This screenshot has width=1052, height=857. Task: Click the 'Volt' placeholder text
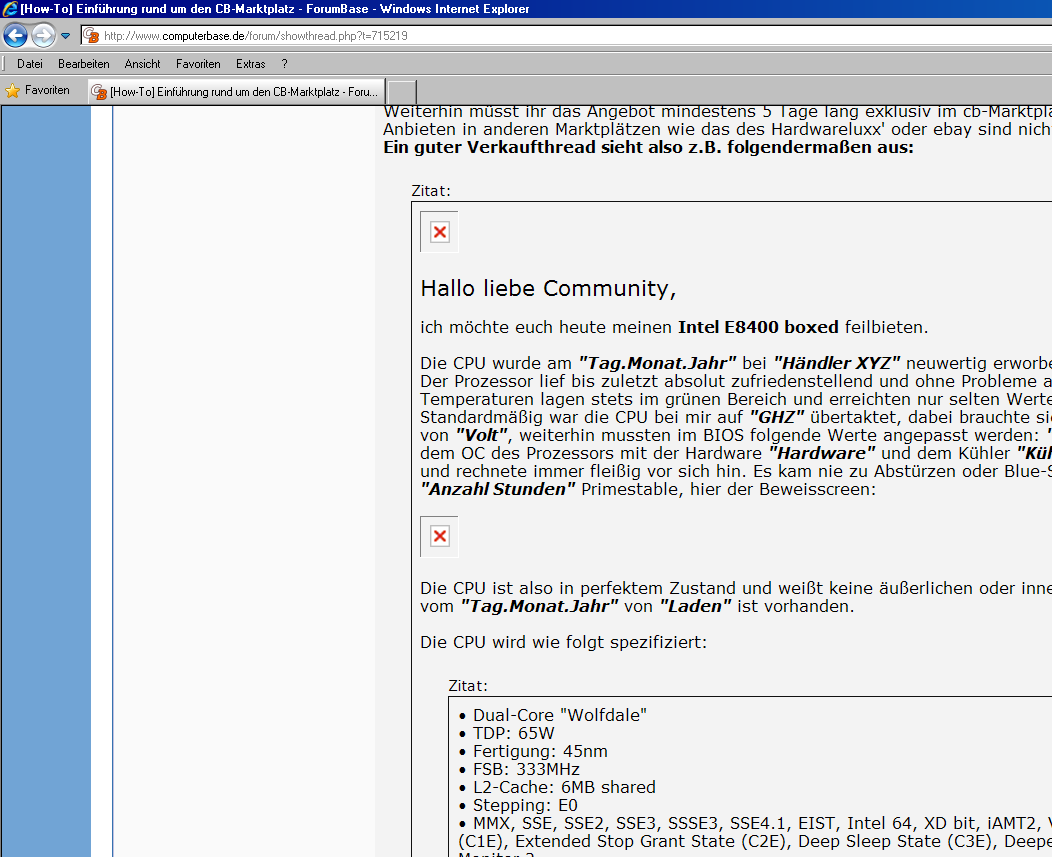(481, 436)
